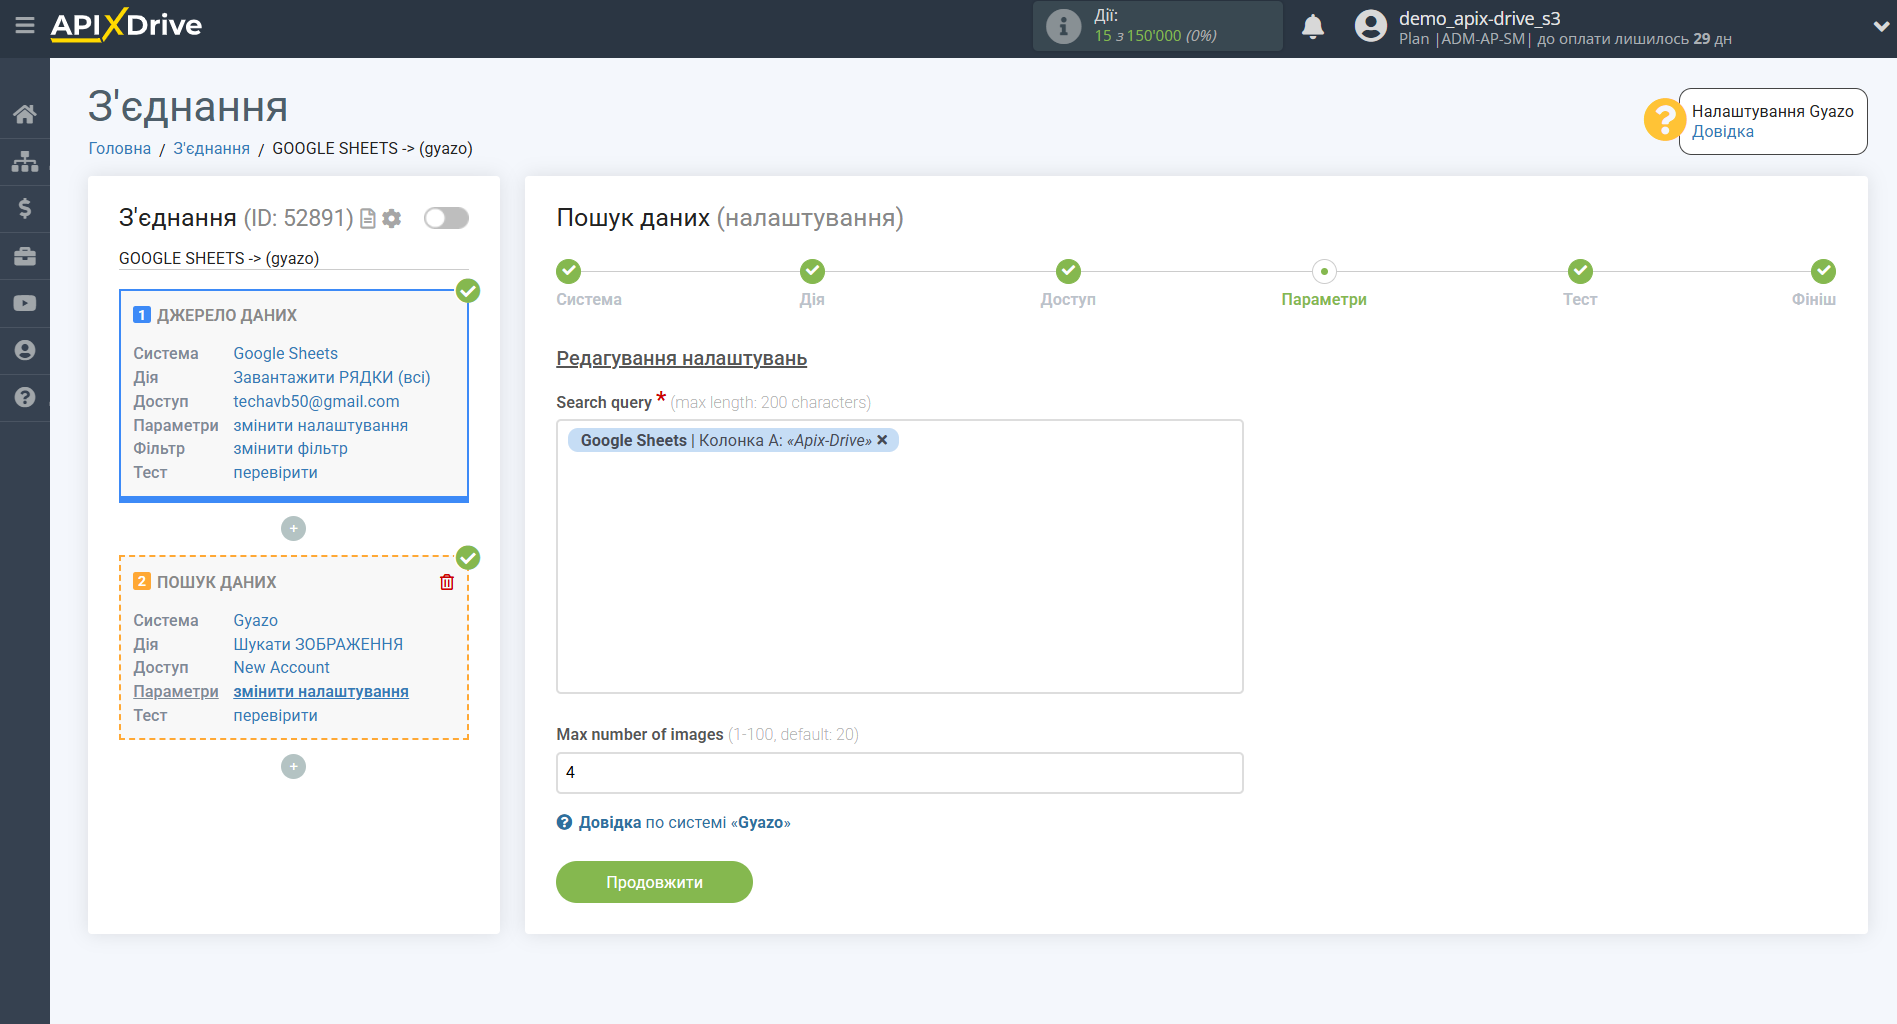
Task: Click the briefcase icon in the sidebar
Action: [x=25, y=256]
